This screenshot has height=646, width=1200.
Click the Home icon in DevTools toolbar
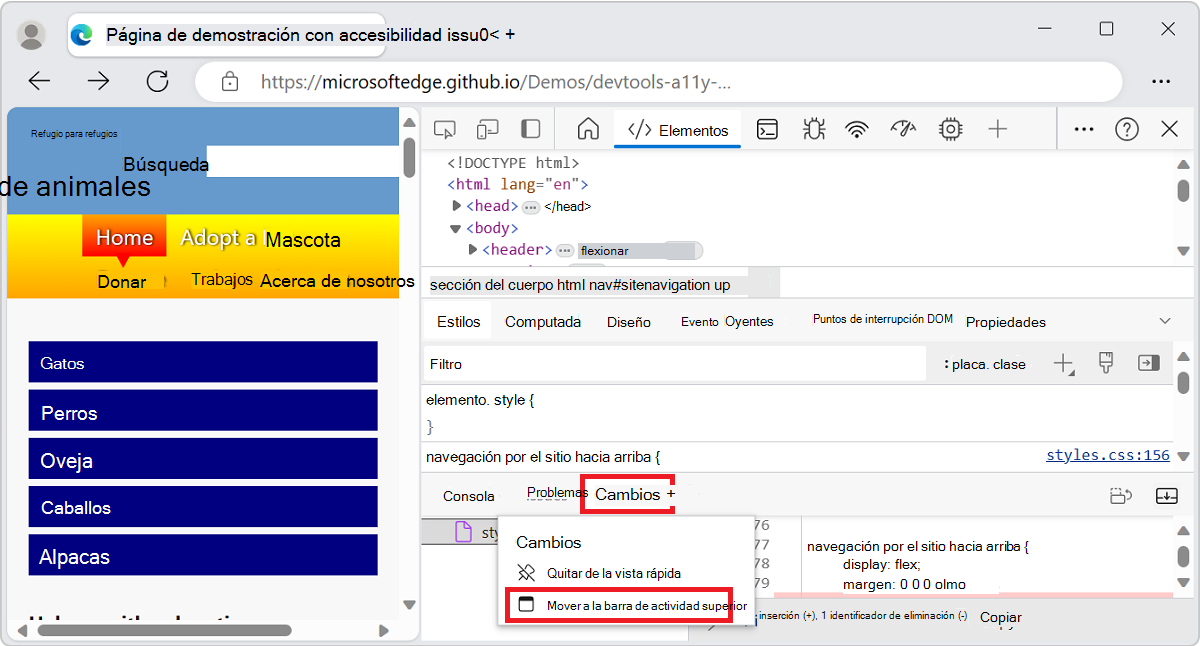(x=587, y=128)
